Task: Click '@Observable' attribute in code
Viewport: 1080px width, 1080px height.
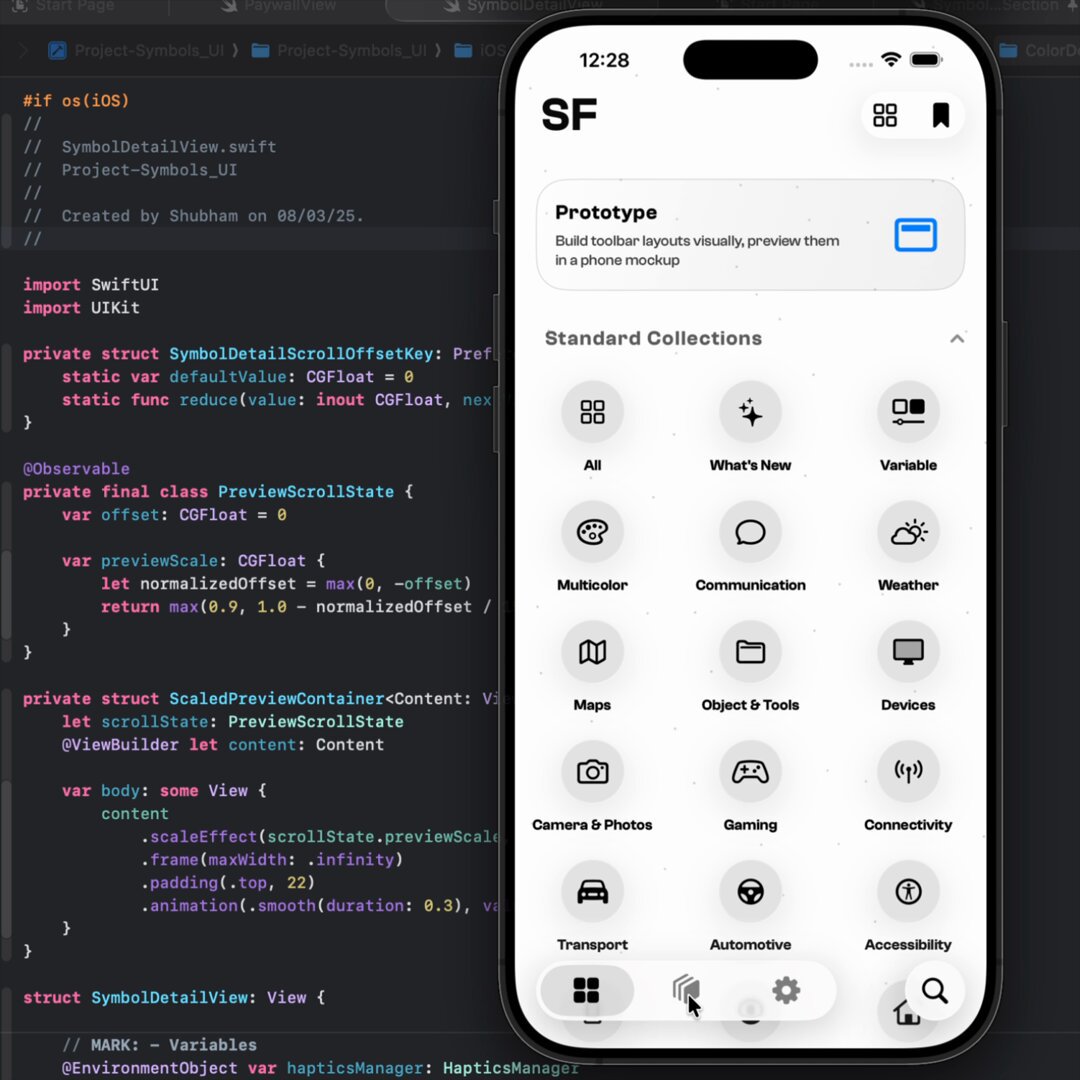Action: click(76, 468)
